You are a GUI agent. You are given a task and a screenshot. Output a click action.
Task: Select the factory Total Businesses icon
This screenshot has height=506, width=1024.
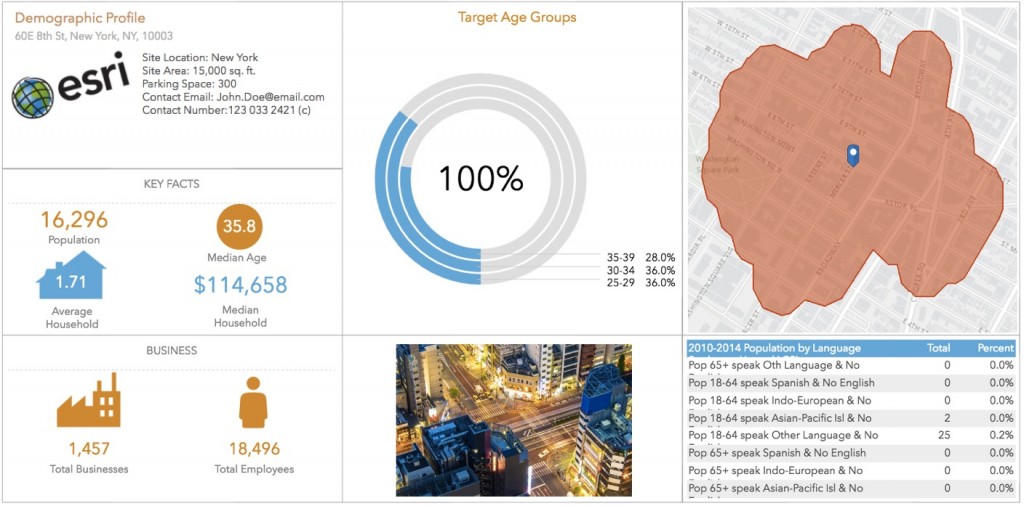pos(88,400)
